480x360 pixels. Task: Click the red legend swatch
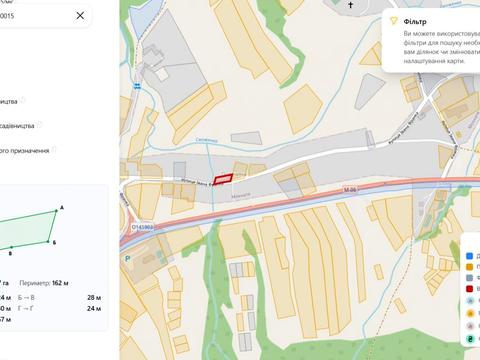point(469,289)
